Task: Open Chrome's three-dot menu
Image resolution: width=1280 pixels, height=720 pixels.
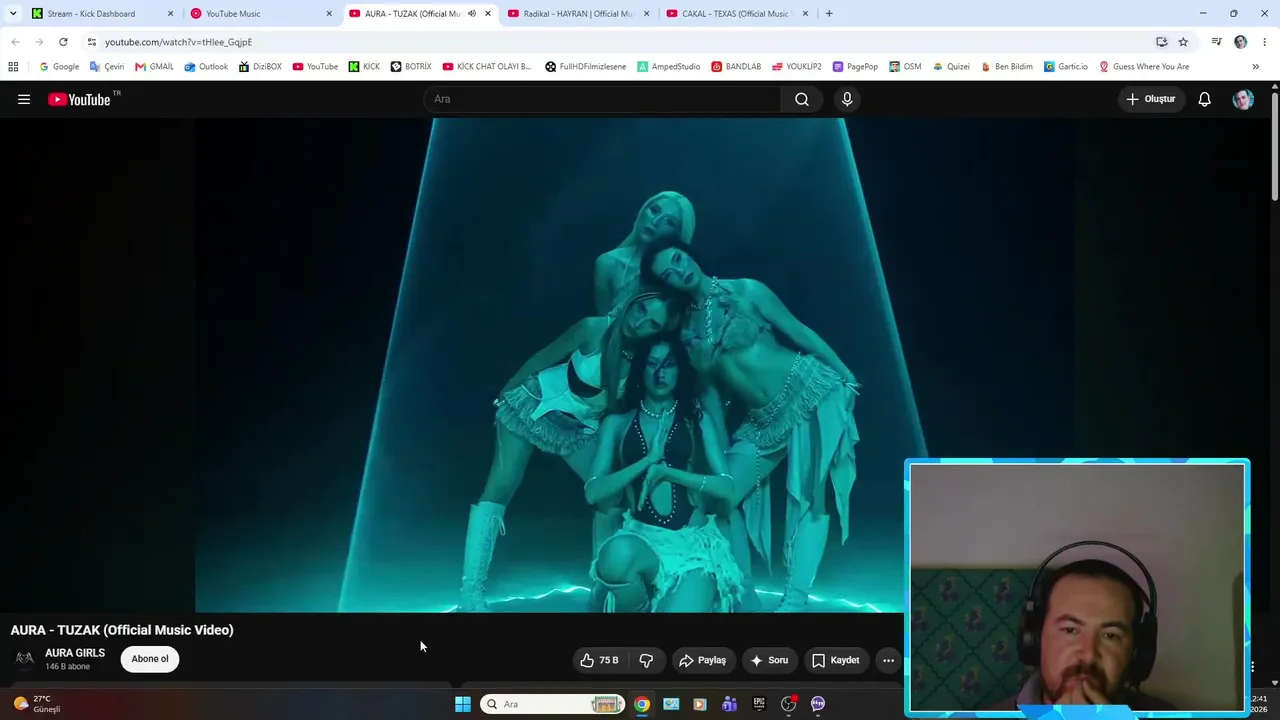Action: pyautogui.click(x=1265, y=42)
